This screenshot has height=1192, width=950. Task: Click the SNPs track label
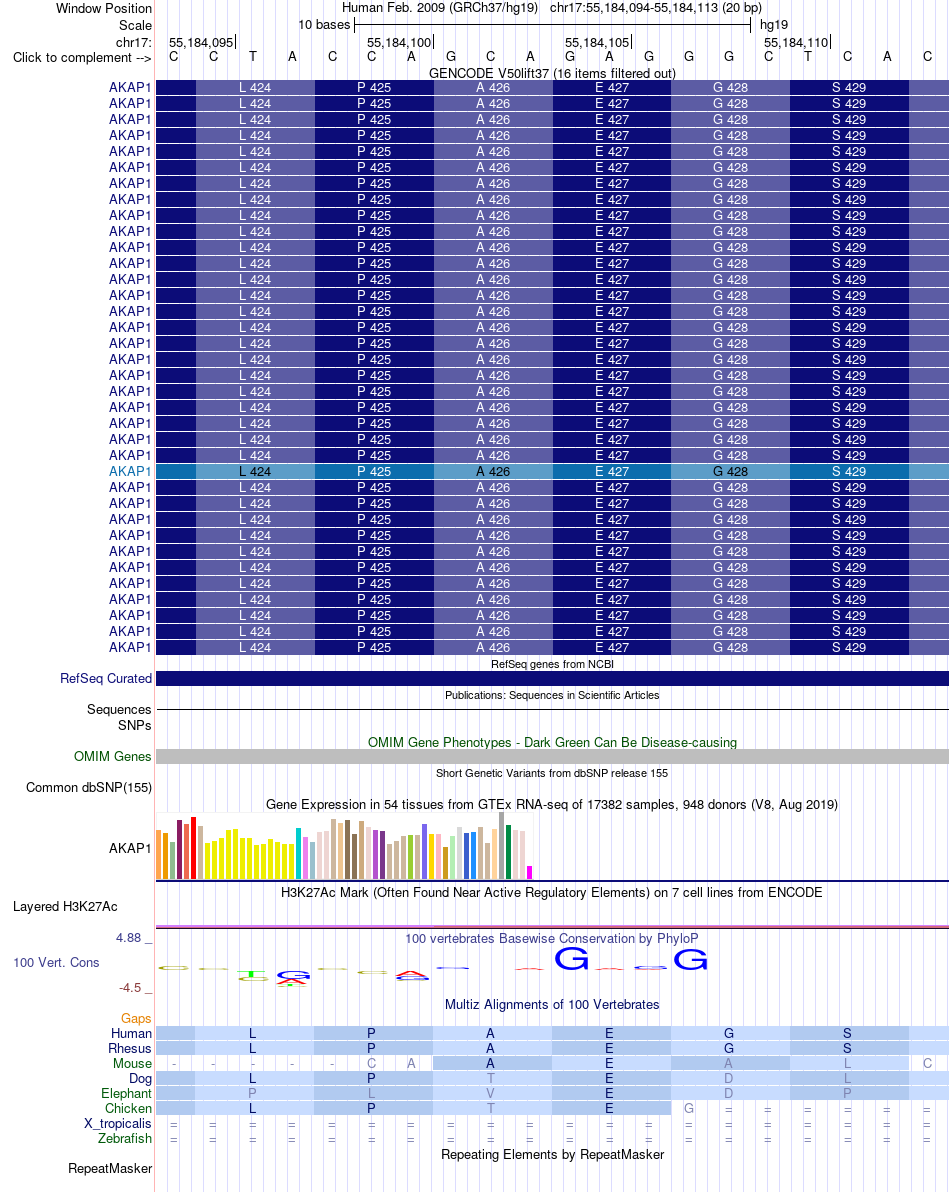point(135,725)
